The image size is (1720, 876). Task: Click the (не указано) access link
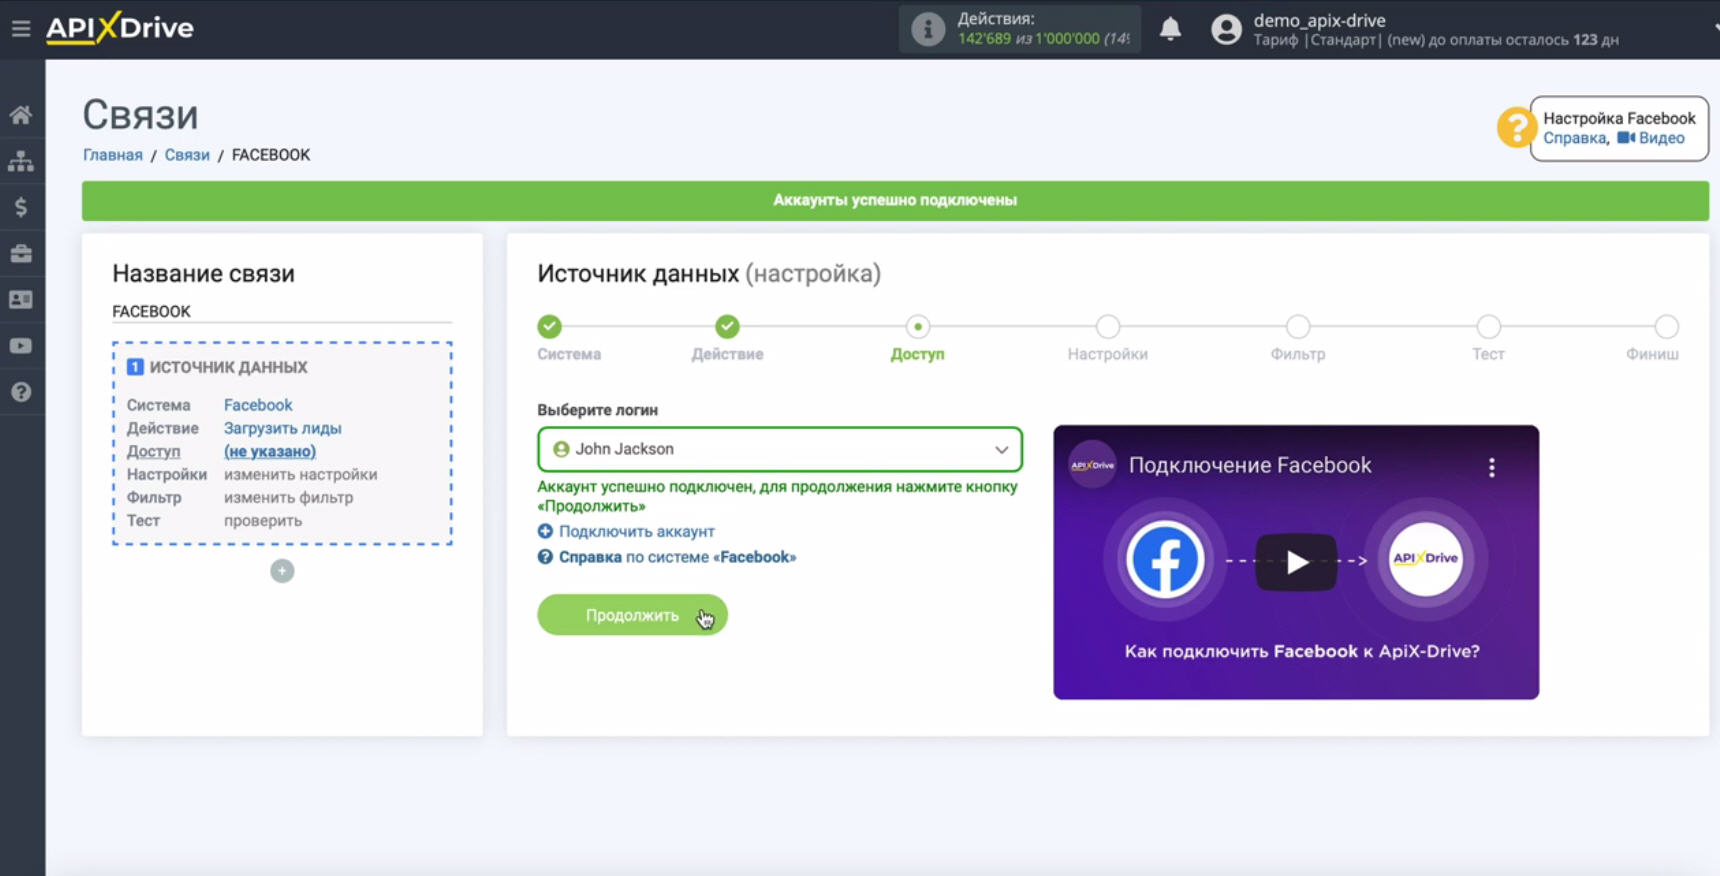pos(270,451)
